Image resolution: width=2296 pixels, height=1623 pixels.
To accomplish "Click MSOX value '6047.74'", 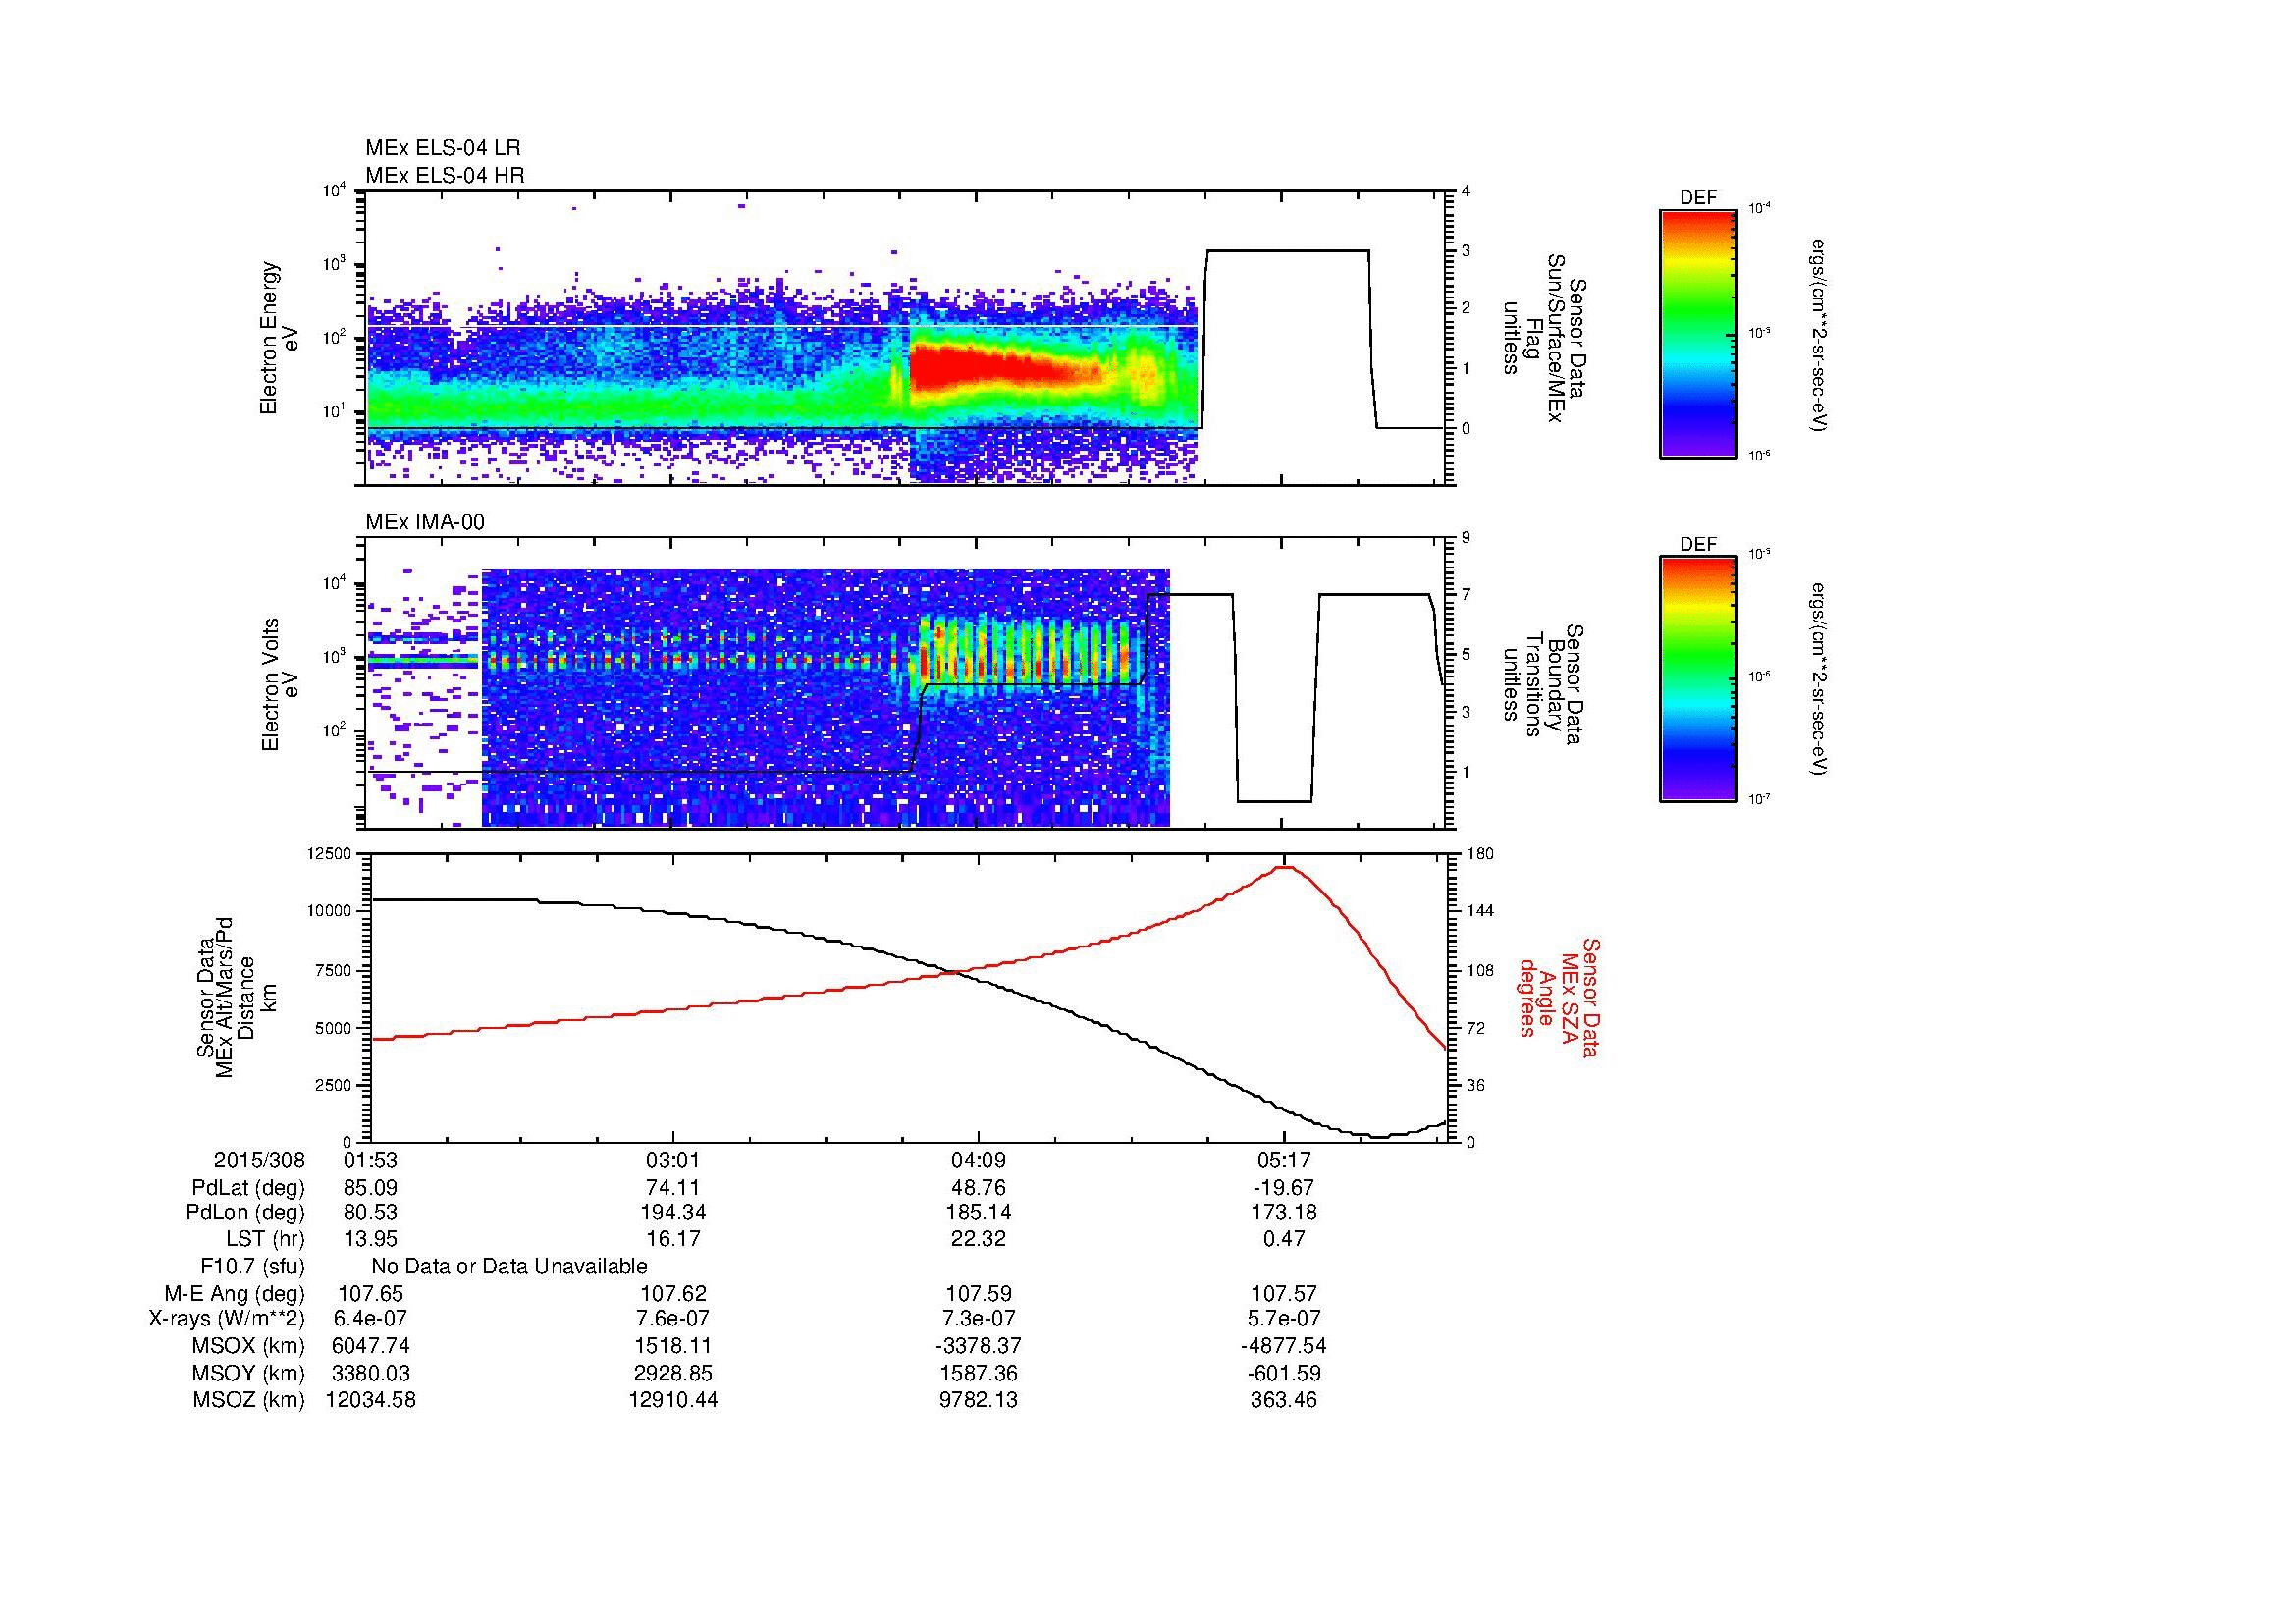I will tap(370, 1346).
